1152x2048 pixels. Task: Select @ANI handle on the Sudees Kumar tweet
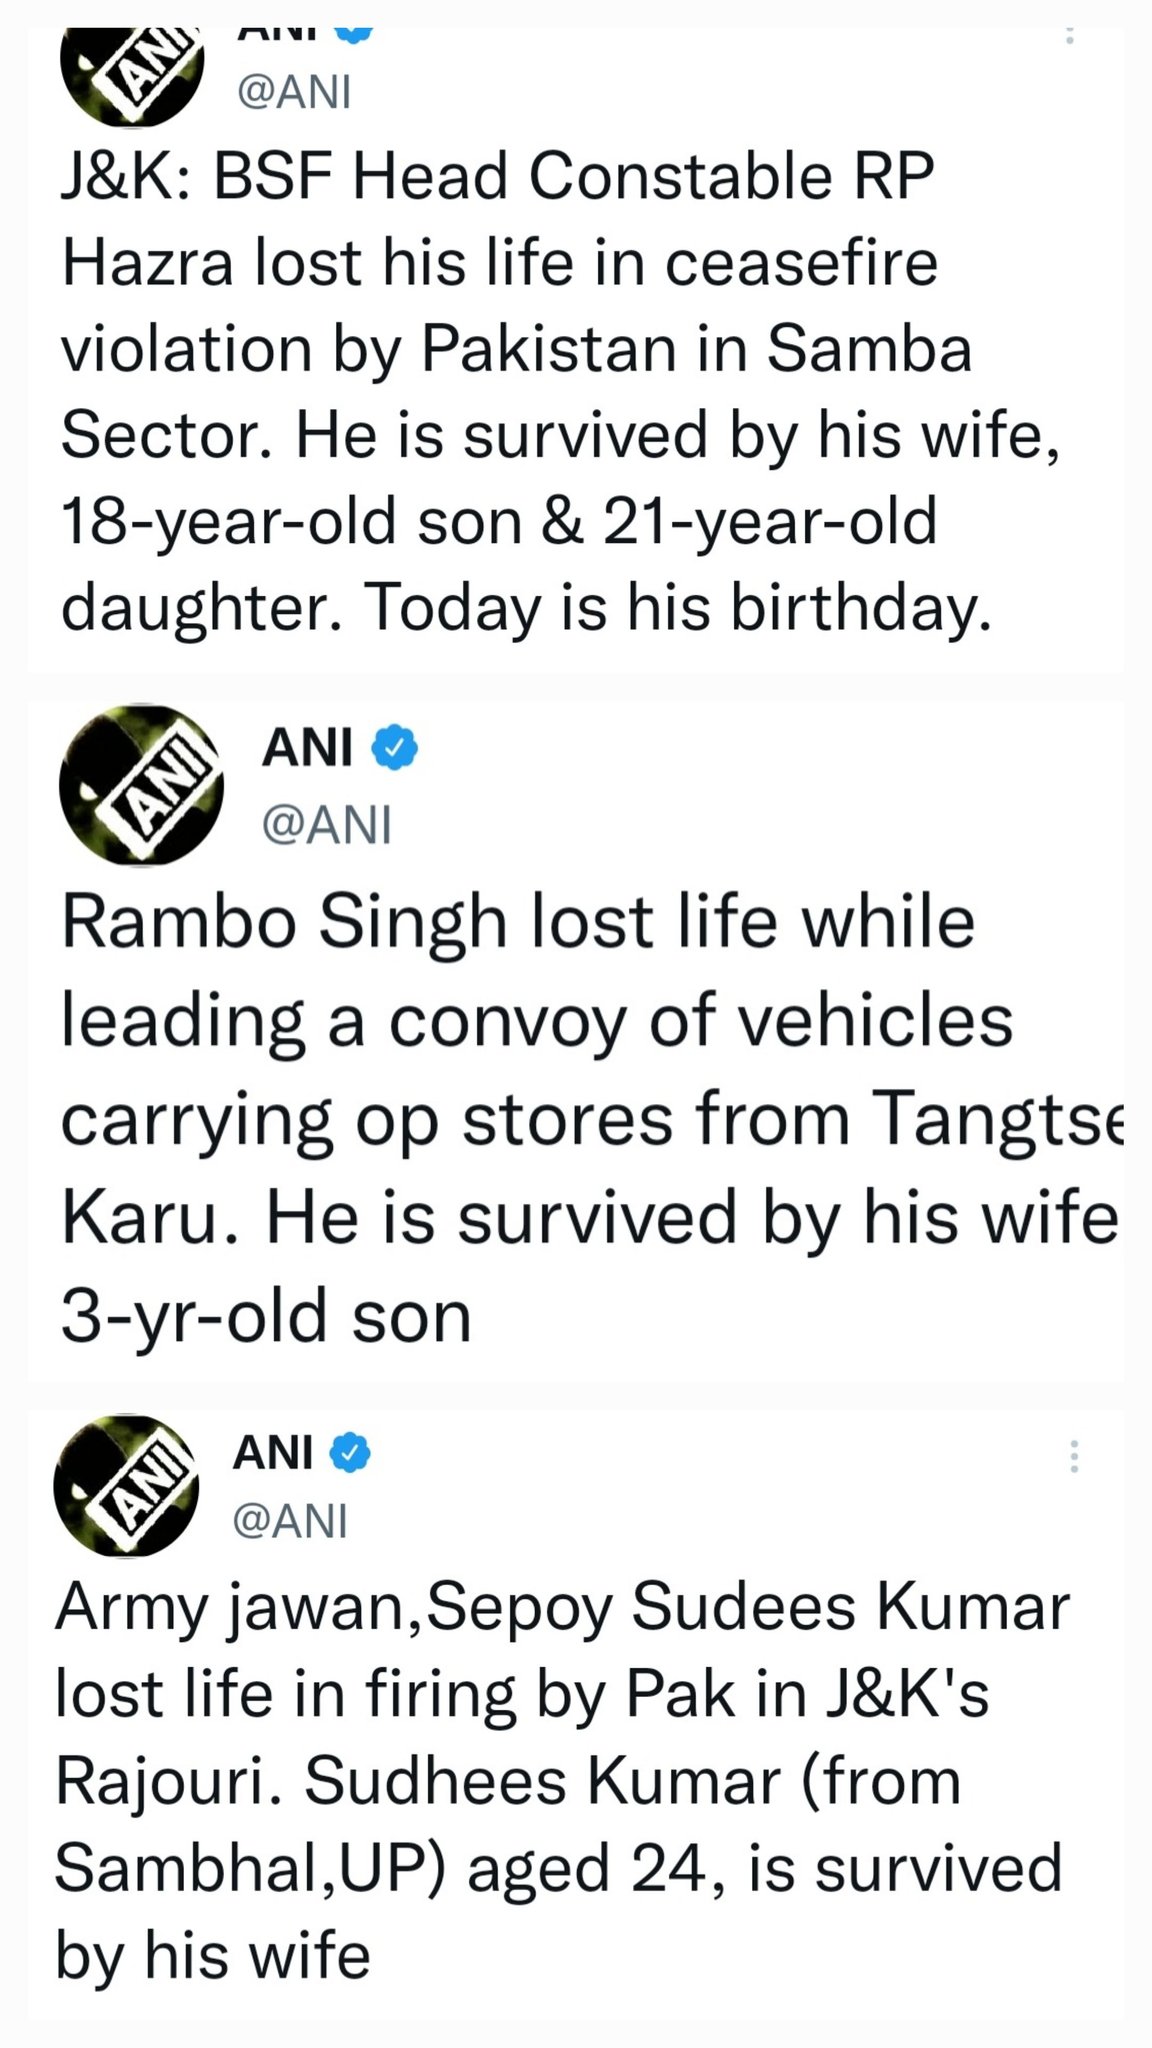coord(290,1521)
